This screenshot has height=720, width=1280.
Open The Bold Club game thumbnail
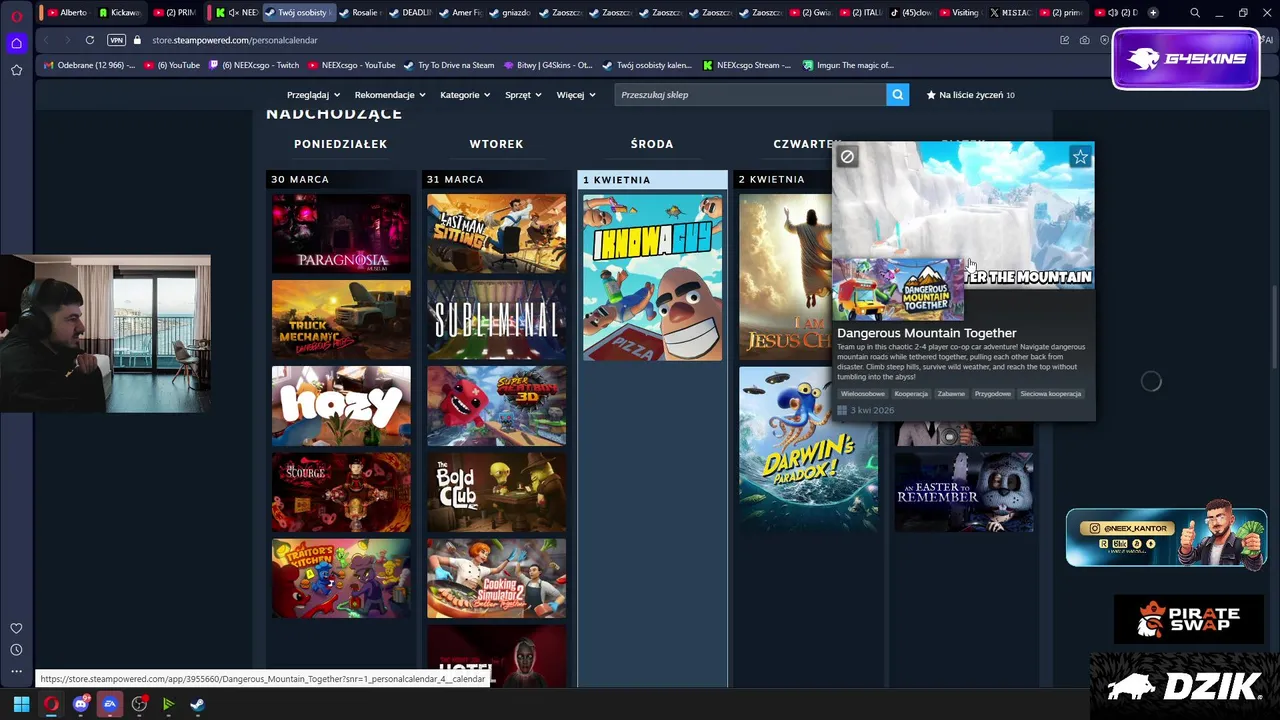click(497, 492)
